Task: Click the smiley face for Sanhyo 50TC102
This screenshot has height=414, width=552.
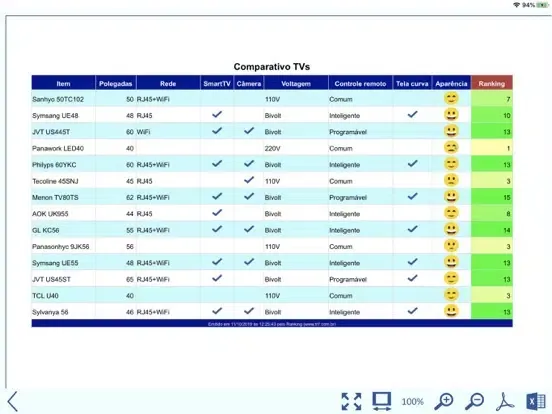Action: [451, 98]
